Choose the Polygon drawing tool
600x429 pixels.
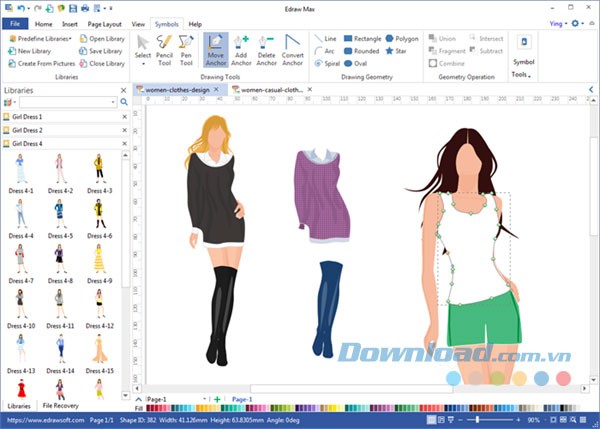(x=401, y=38)
